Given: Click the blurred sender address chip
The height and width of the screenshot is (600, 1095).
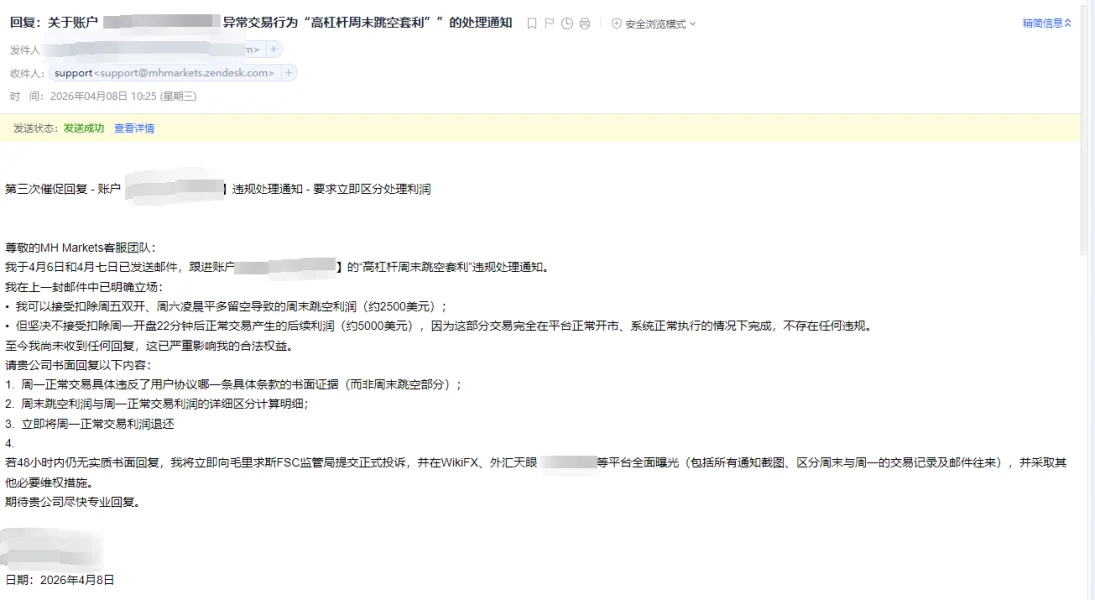Looking at the screenshot, I should (152, 50).
